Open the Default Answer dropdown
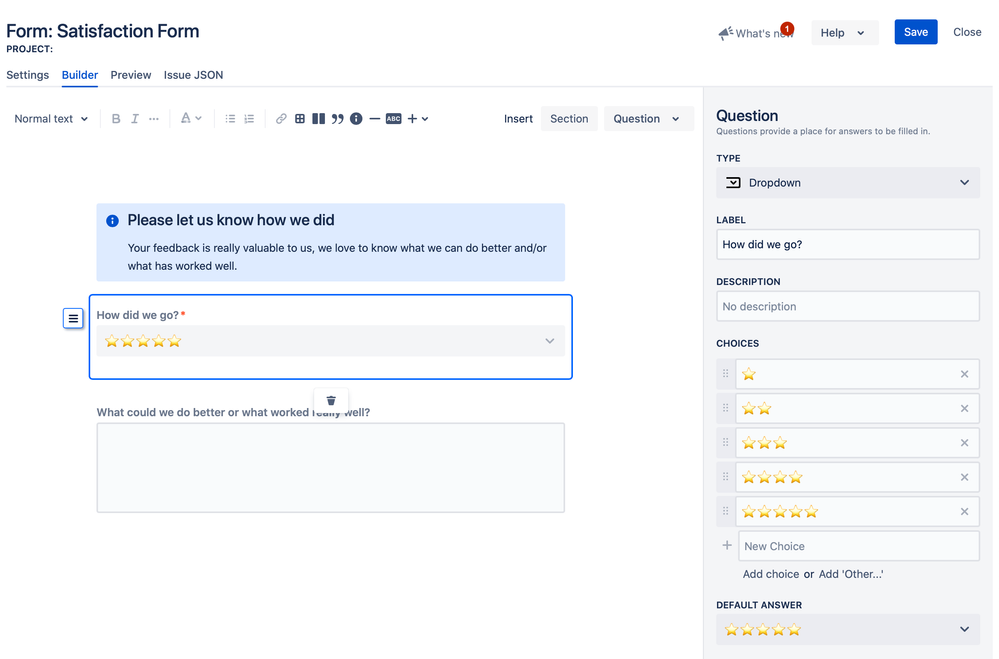This screenshot has height=659, width=999. 847,629
